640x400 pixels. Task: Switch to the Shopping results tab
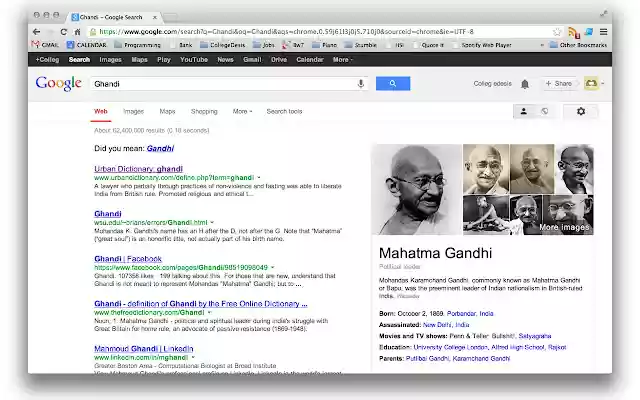tap(204, 111)
